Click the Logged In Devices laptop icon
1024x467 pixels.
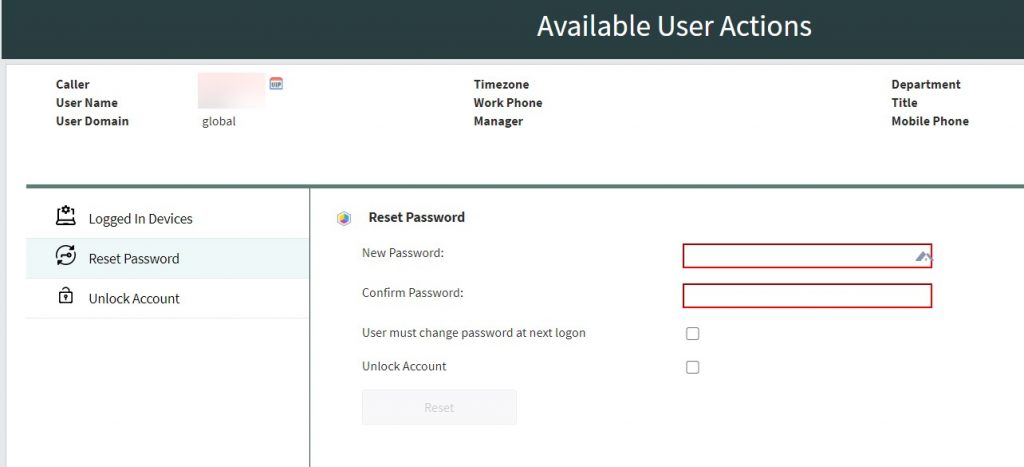(x=65, y=216)
